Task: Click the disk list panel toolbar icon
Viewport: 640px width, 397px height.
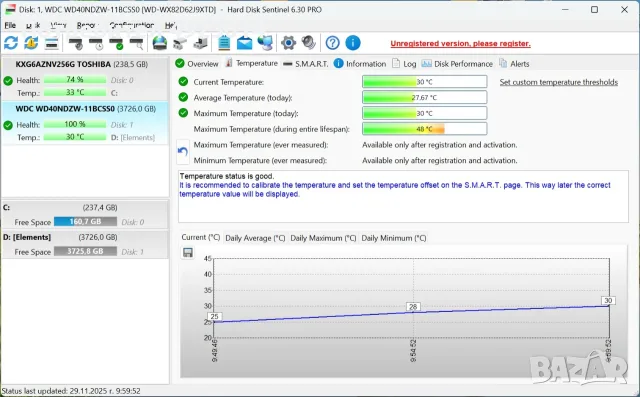Action: 51,43
